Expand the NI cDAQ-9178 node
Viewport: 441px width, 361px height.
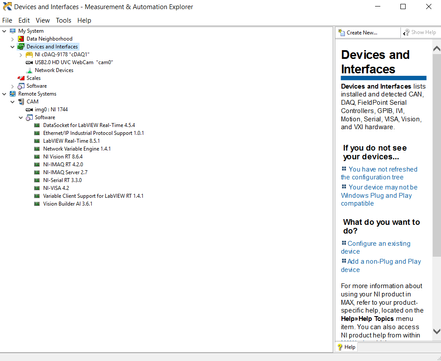coord(21,55)
